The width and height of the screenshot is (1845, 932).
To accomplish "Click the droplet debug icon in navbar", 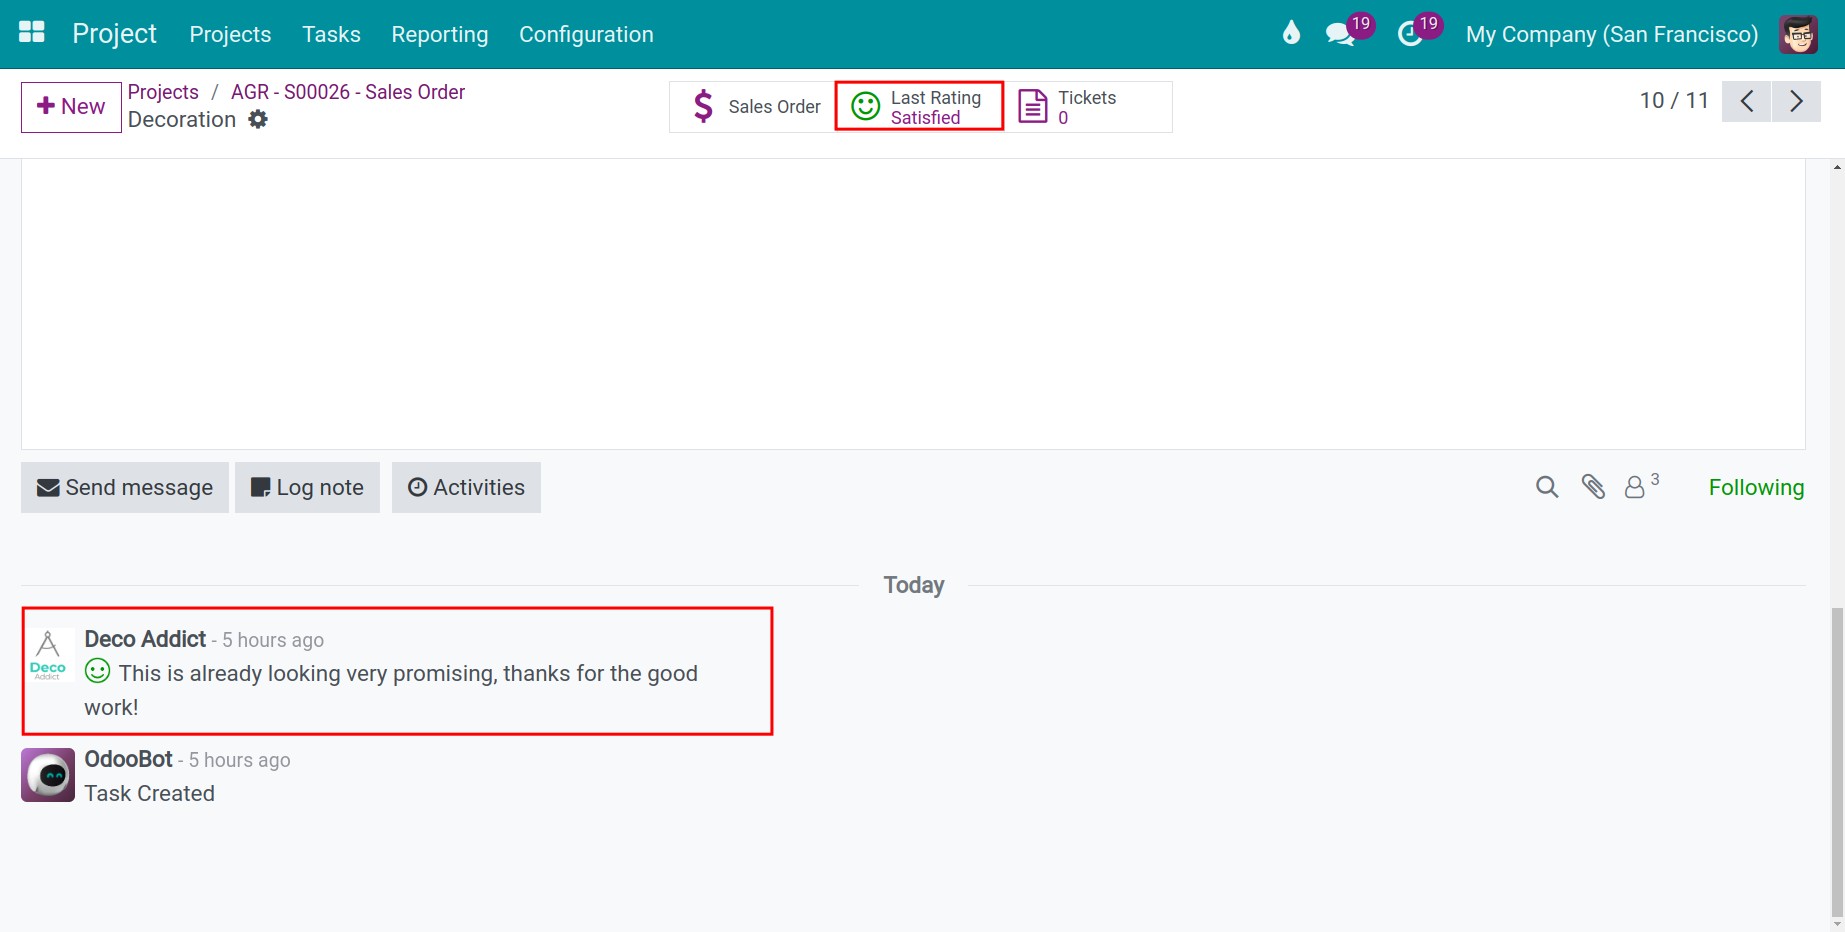I will (1291, 33).
